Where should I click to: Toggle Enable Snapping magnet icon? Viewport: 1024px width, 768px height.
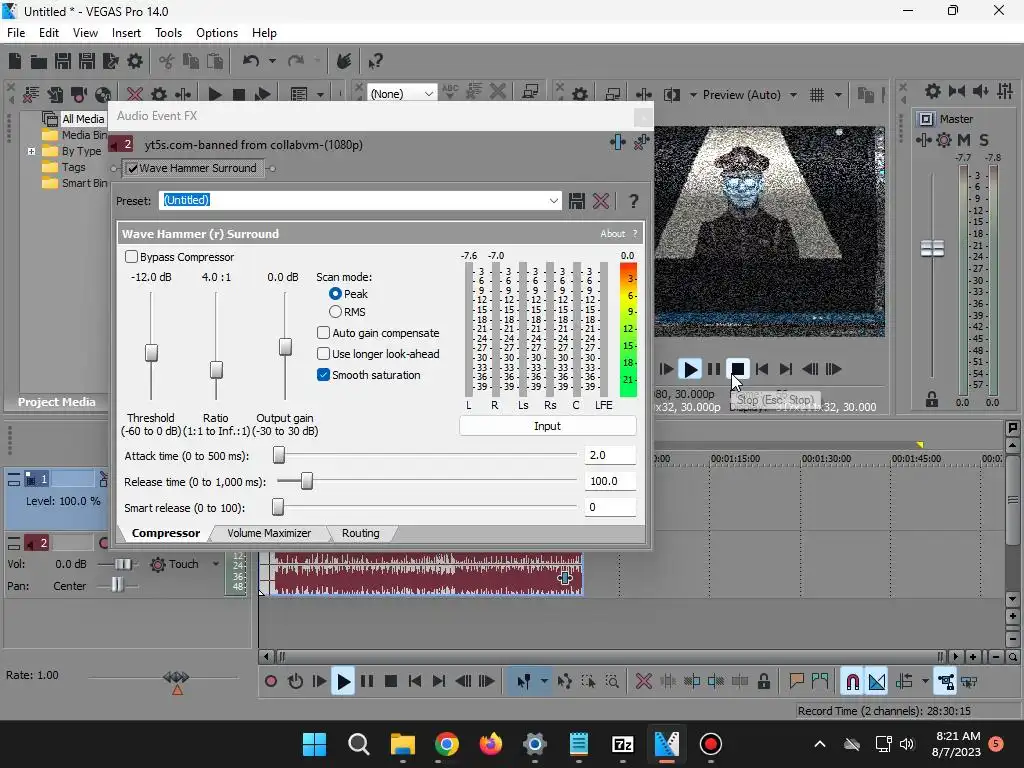pos(852,682)
